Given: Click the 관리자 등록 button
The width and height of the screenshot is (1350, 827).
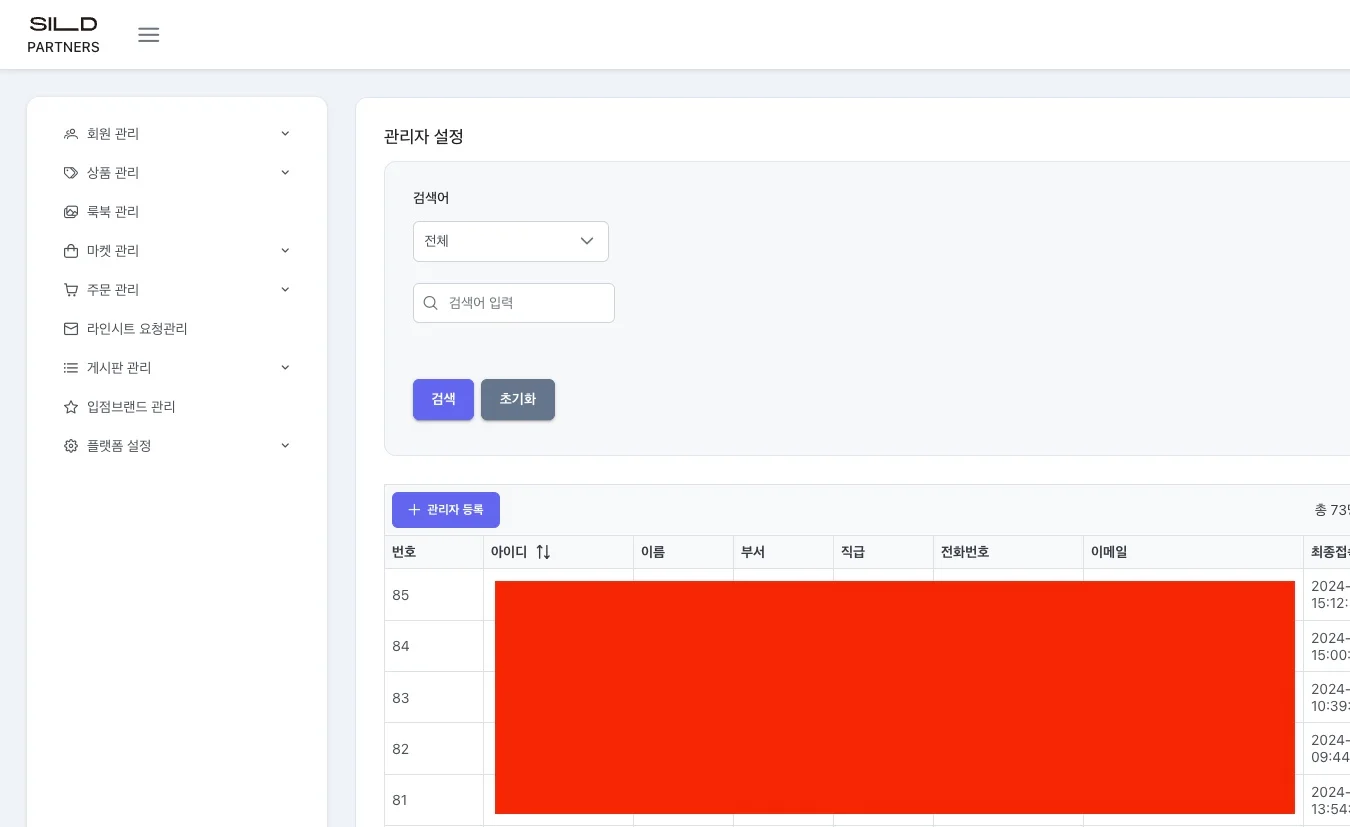Looking at the screenshot, I should [x=446, y=510].
